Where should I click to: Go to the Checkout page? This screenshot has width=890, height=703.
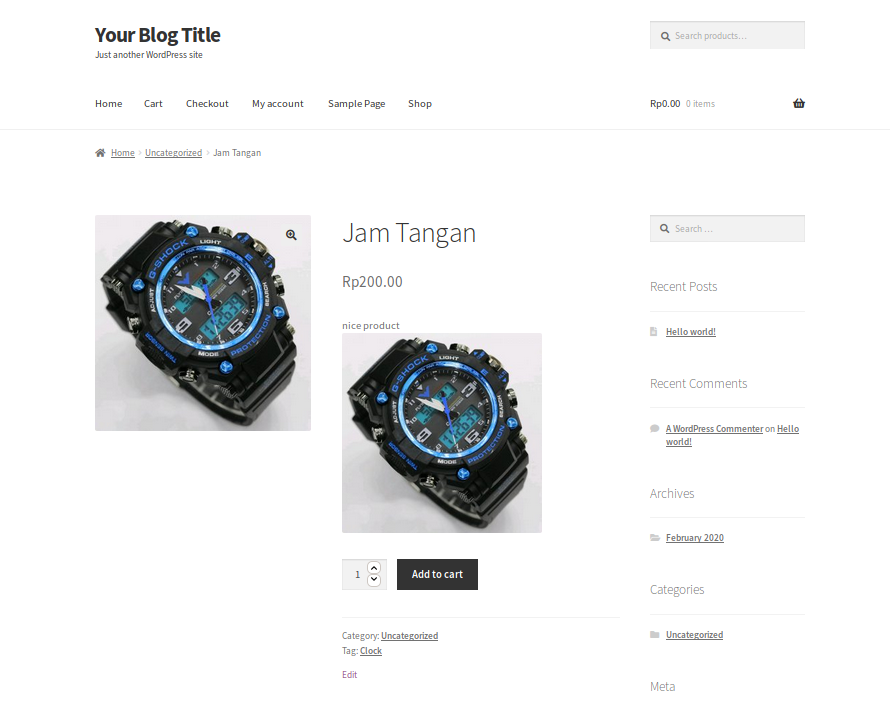[x=207, y=104]
